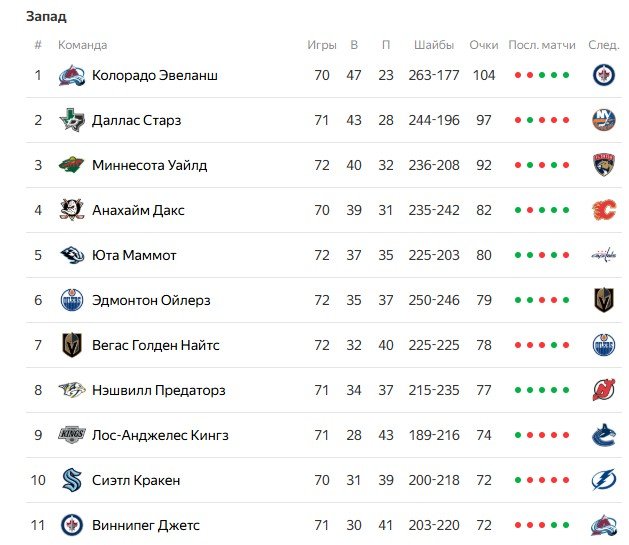The height and width of the screenshot is (545, 629).
Task: Open the Виннипег Джетс team name link
Action: coord(146,525)
